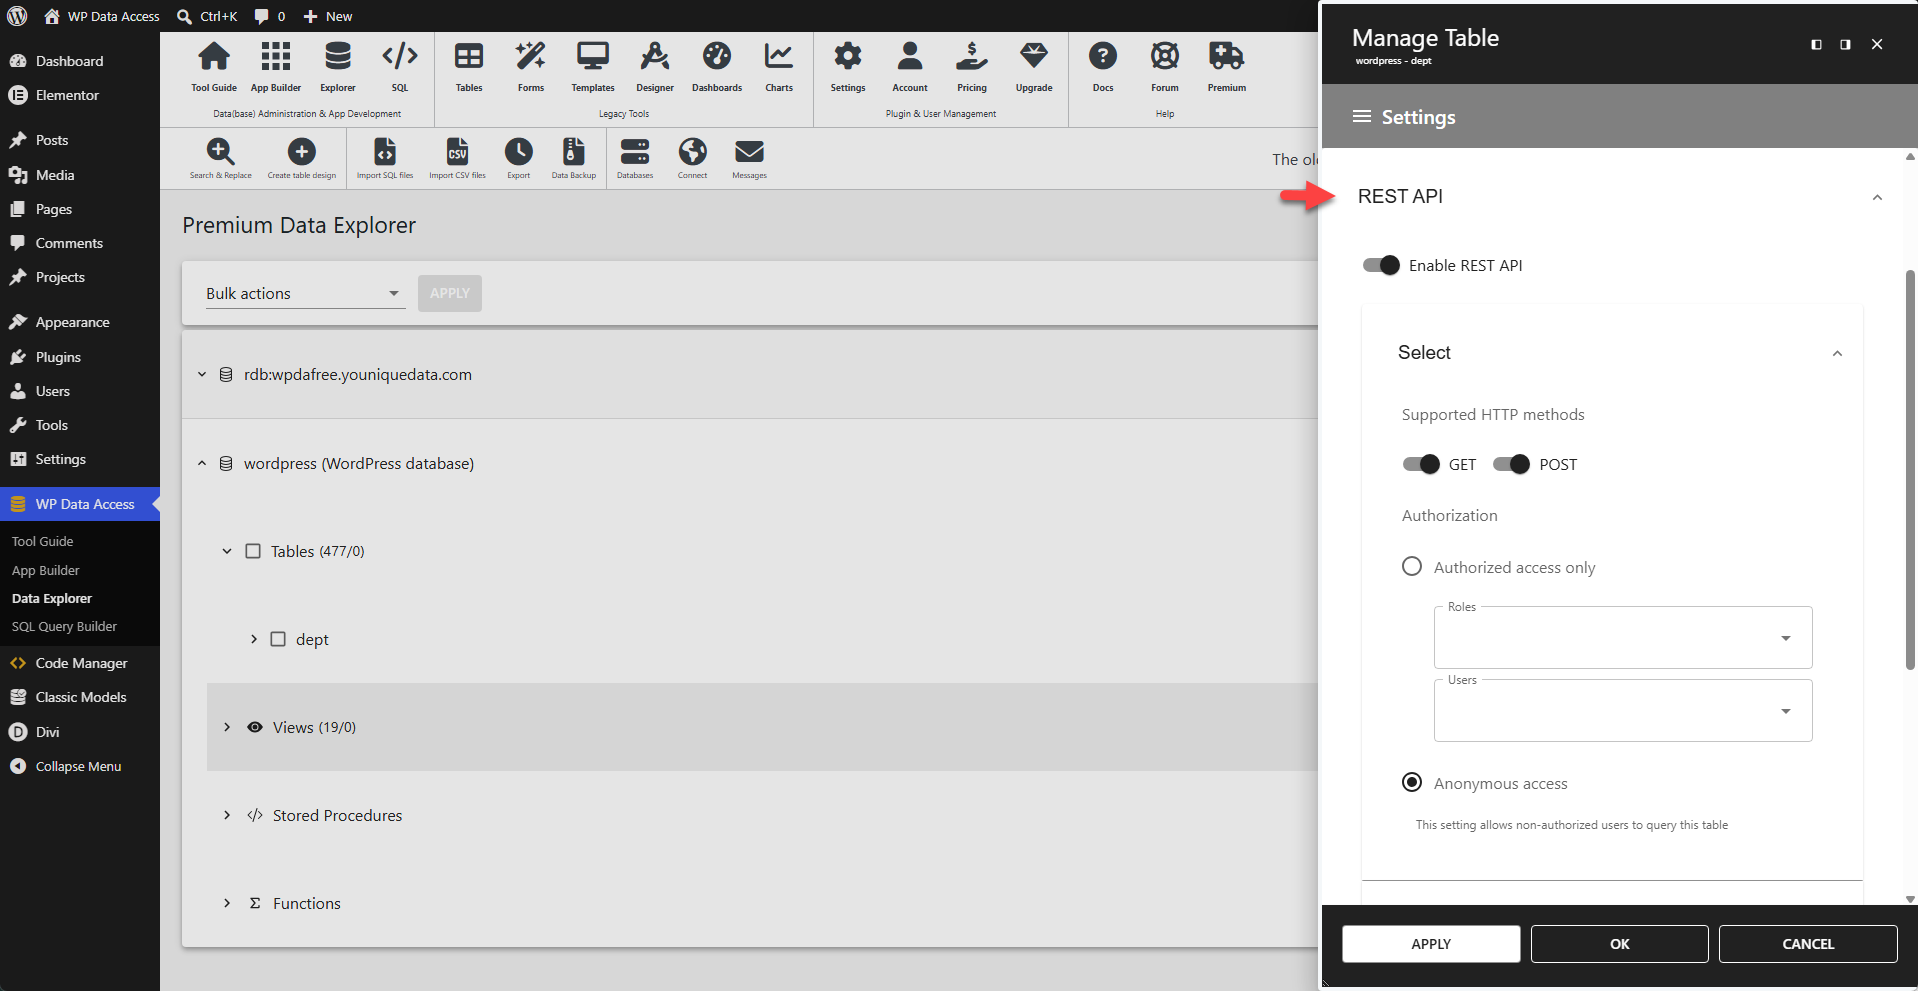Expand the rdb:wpdafree.youniquedata.com database
The height and width of the screenshot is (991, 1918).
point(202,375)
